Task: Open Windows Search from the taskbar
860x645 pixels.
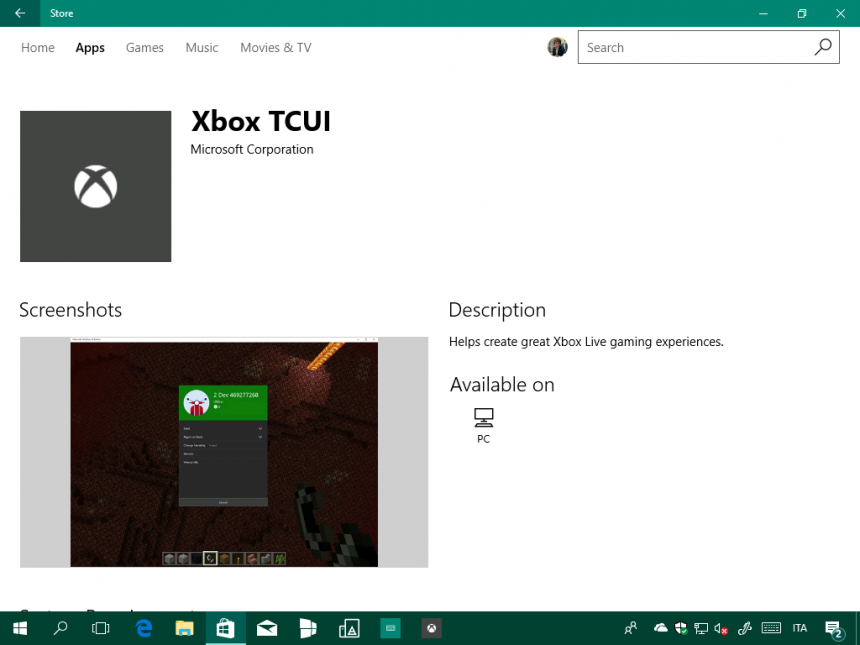Action: tap(59, 628)
